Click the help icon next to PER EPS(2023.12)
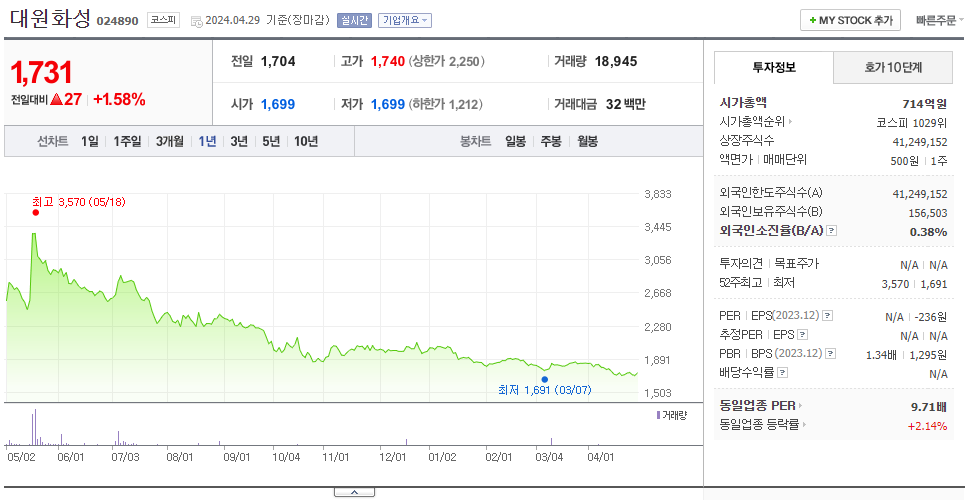This screenshot has width=968, height=500. click(827, 316)
